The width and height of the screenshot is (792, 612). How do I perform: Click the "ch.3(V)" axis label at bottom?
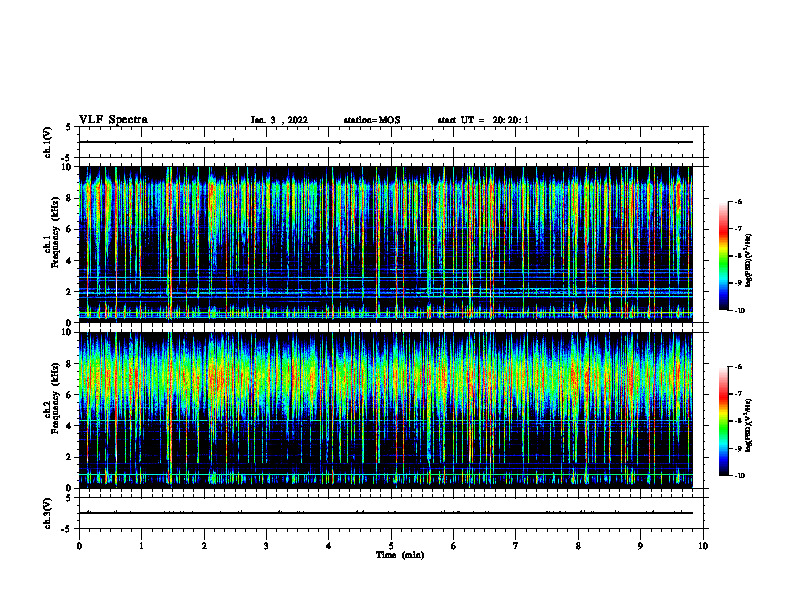click(48, 513)
